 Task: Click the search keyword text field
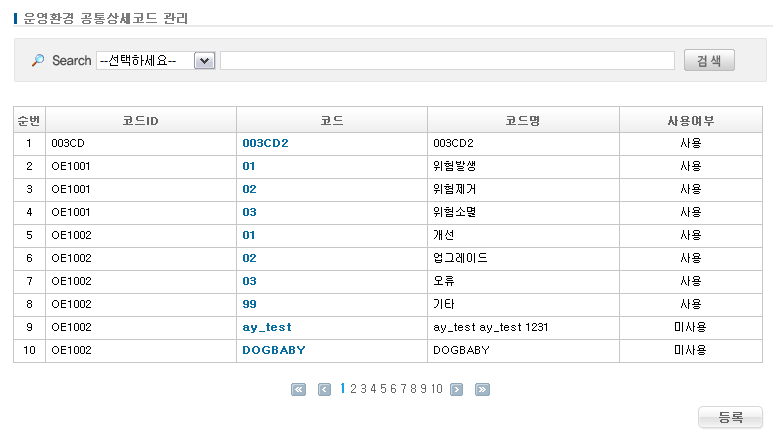pyautogui.click(x=447, y=61)
